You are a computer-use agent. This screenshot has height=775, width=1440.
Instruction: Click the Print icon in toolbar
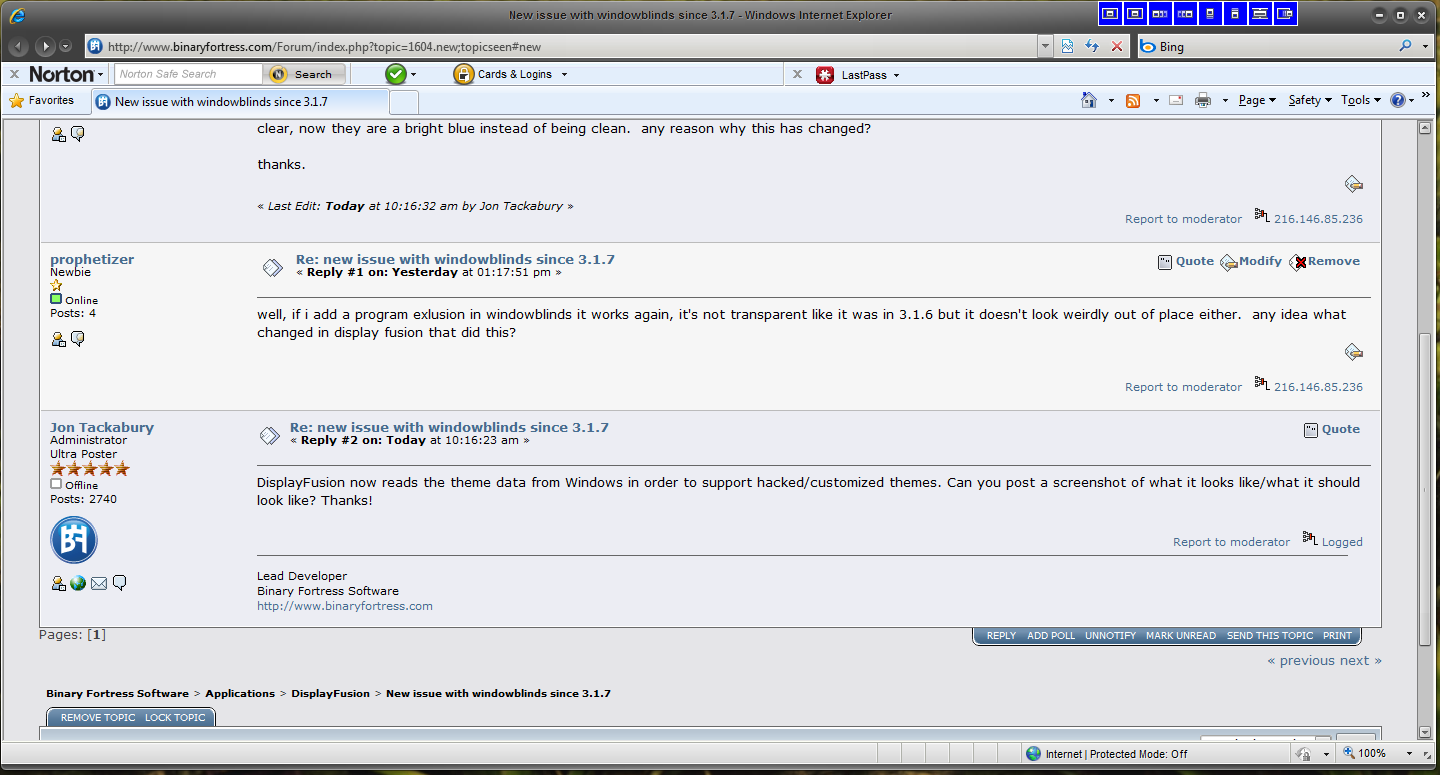pyautogui.click(x=1203, y=100)
